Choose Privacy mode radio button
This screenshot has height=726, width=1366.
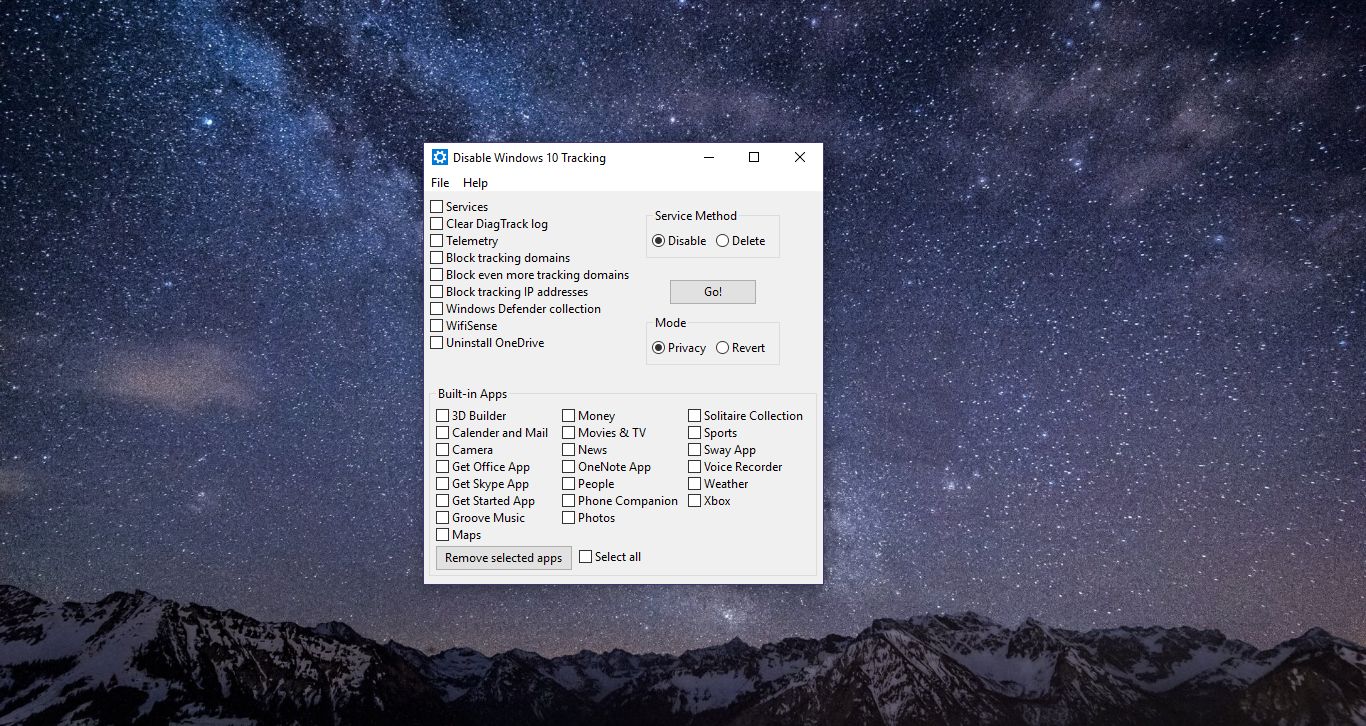658,348
